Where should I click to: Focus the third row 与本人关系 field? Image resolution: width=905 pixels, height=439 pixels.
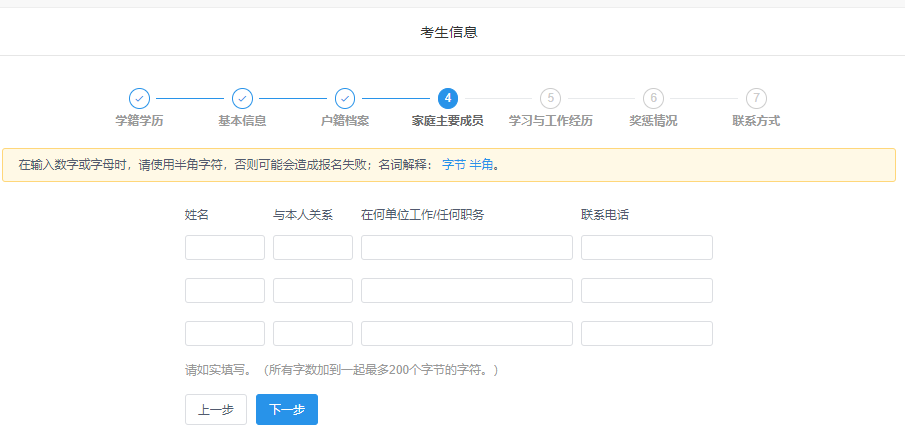pyautogui.click(x=313, y=333)
